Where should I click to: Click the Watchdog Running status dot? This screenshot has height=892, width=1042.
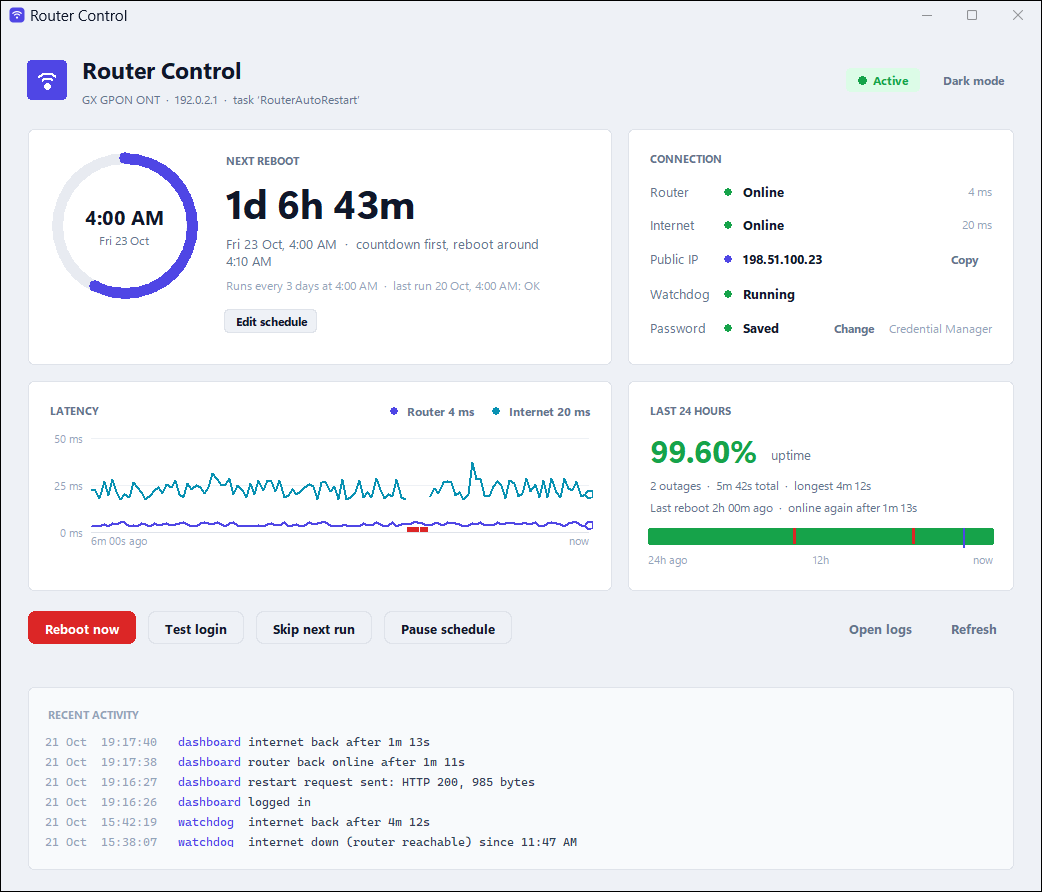coord(728,294)
